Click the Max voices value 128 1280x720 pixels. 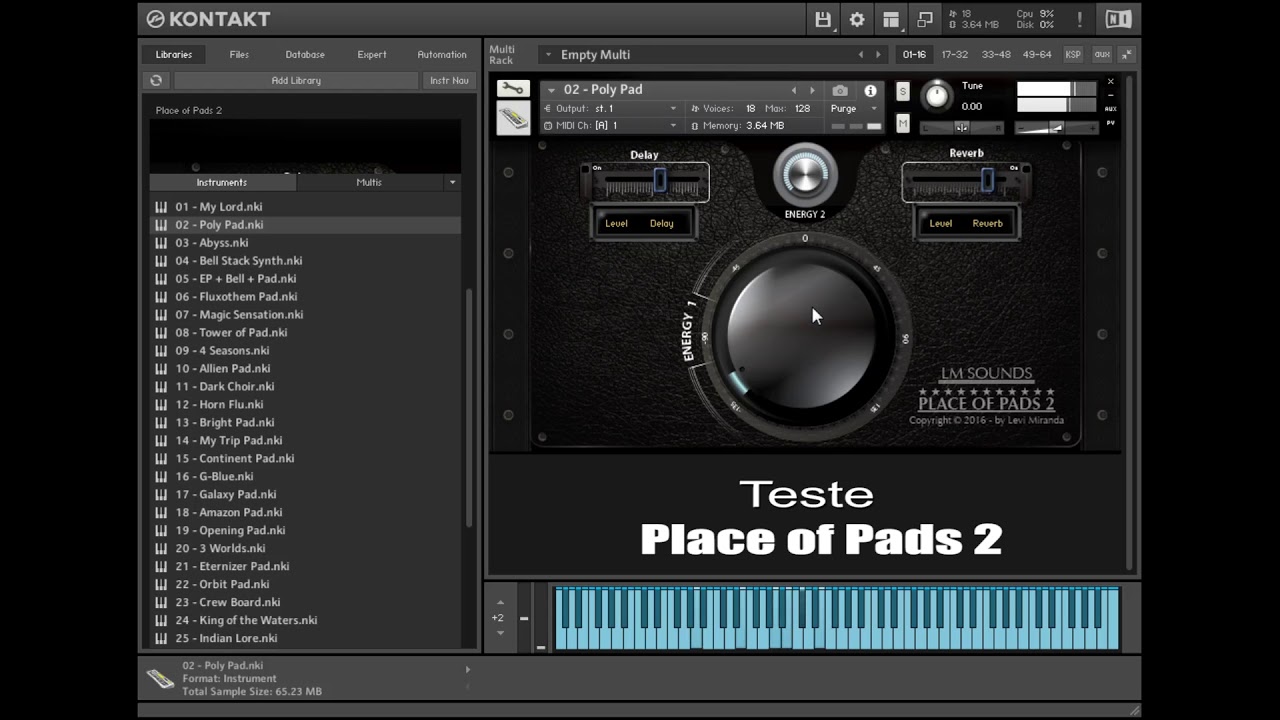[802, 108]
